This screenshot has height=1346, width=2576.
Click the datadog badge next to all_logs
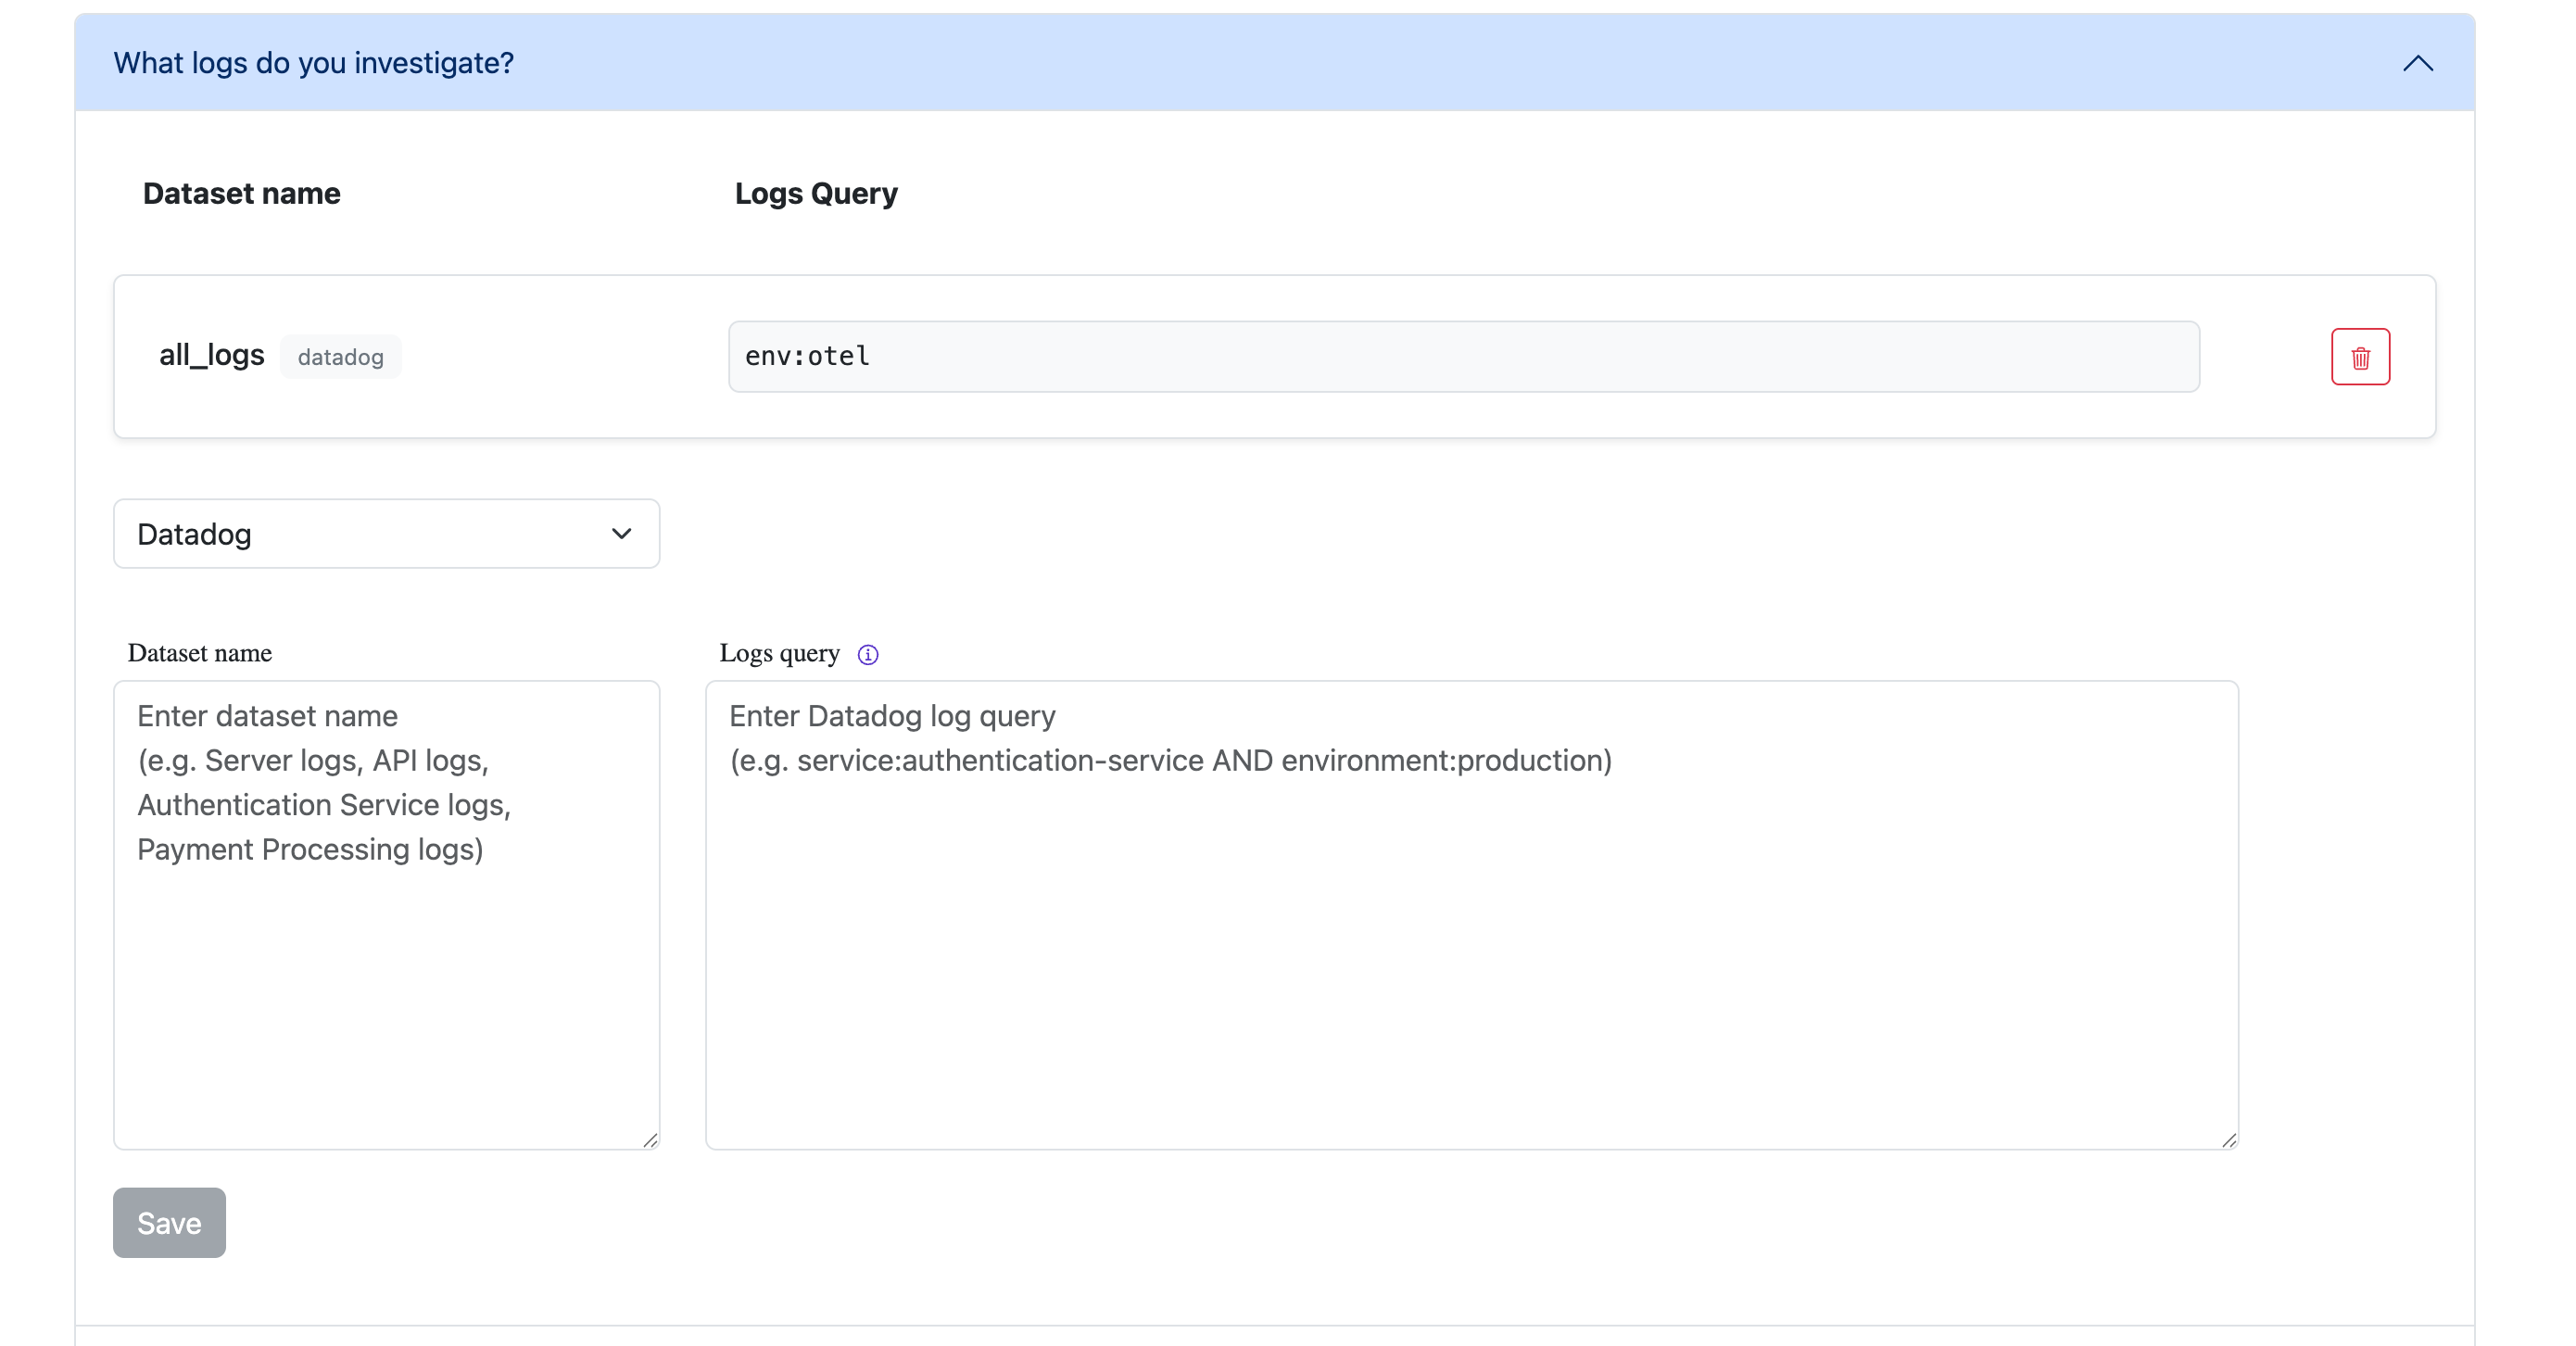click(x=340, y=357)
